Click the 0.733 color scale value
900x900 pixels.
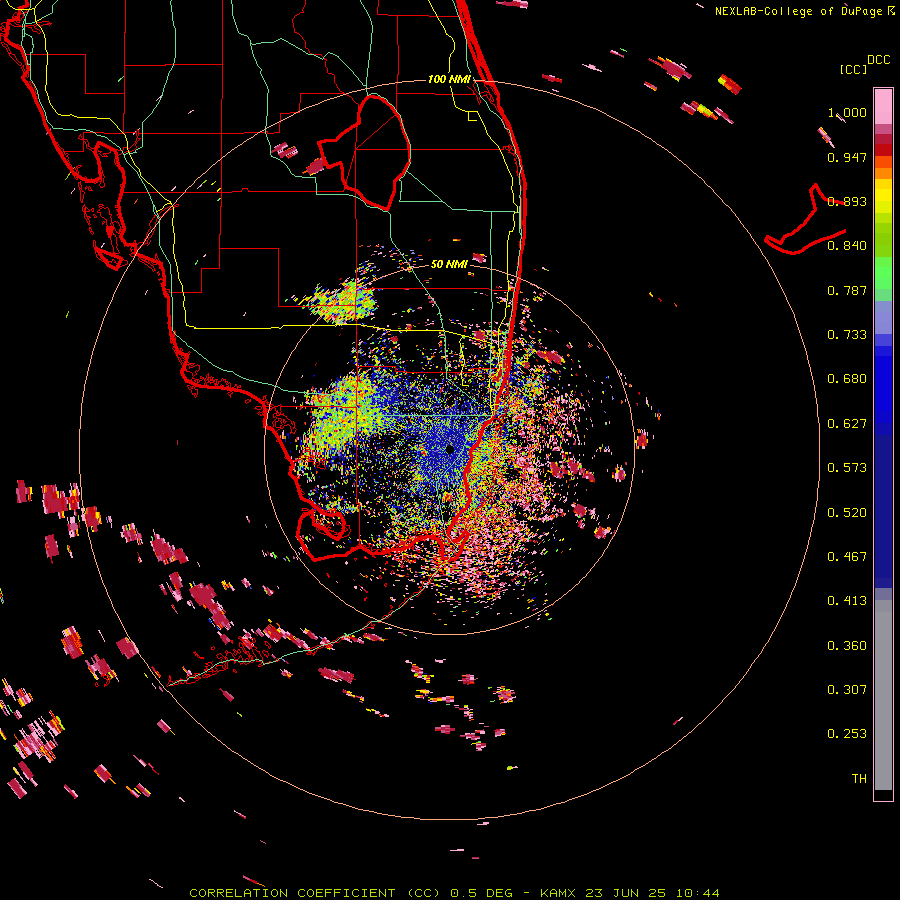(847, 335)
